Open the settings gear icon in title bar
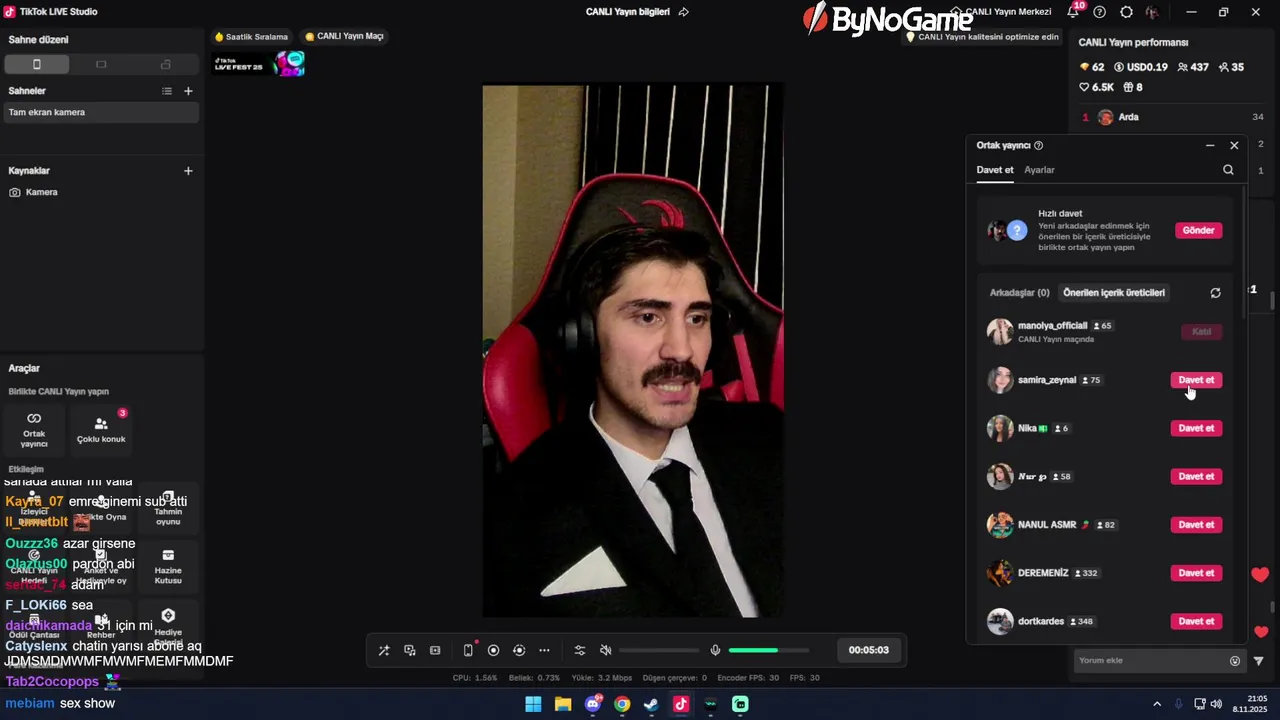 point(1127,12)
